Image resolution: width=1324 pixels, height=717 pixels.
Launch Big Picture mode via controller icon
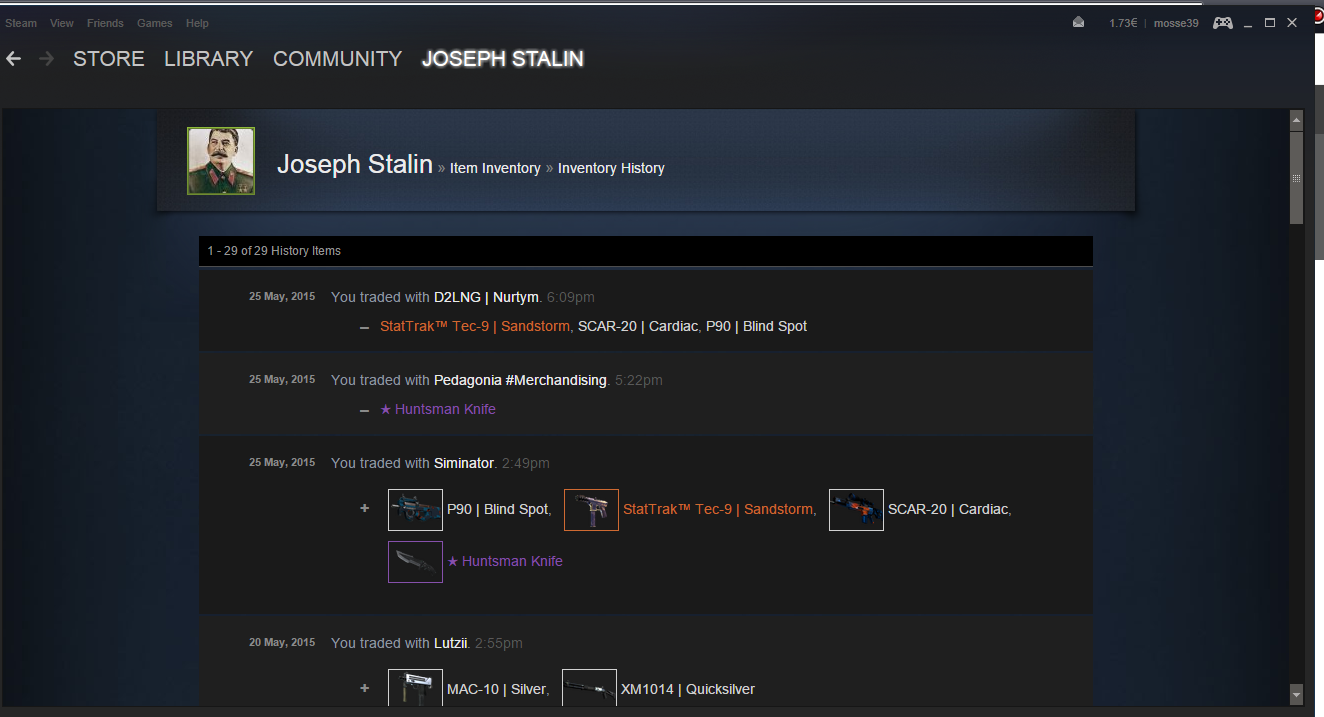pos(1222,22)
